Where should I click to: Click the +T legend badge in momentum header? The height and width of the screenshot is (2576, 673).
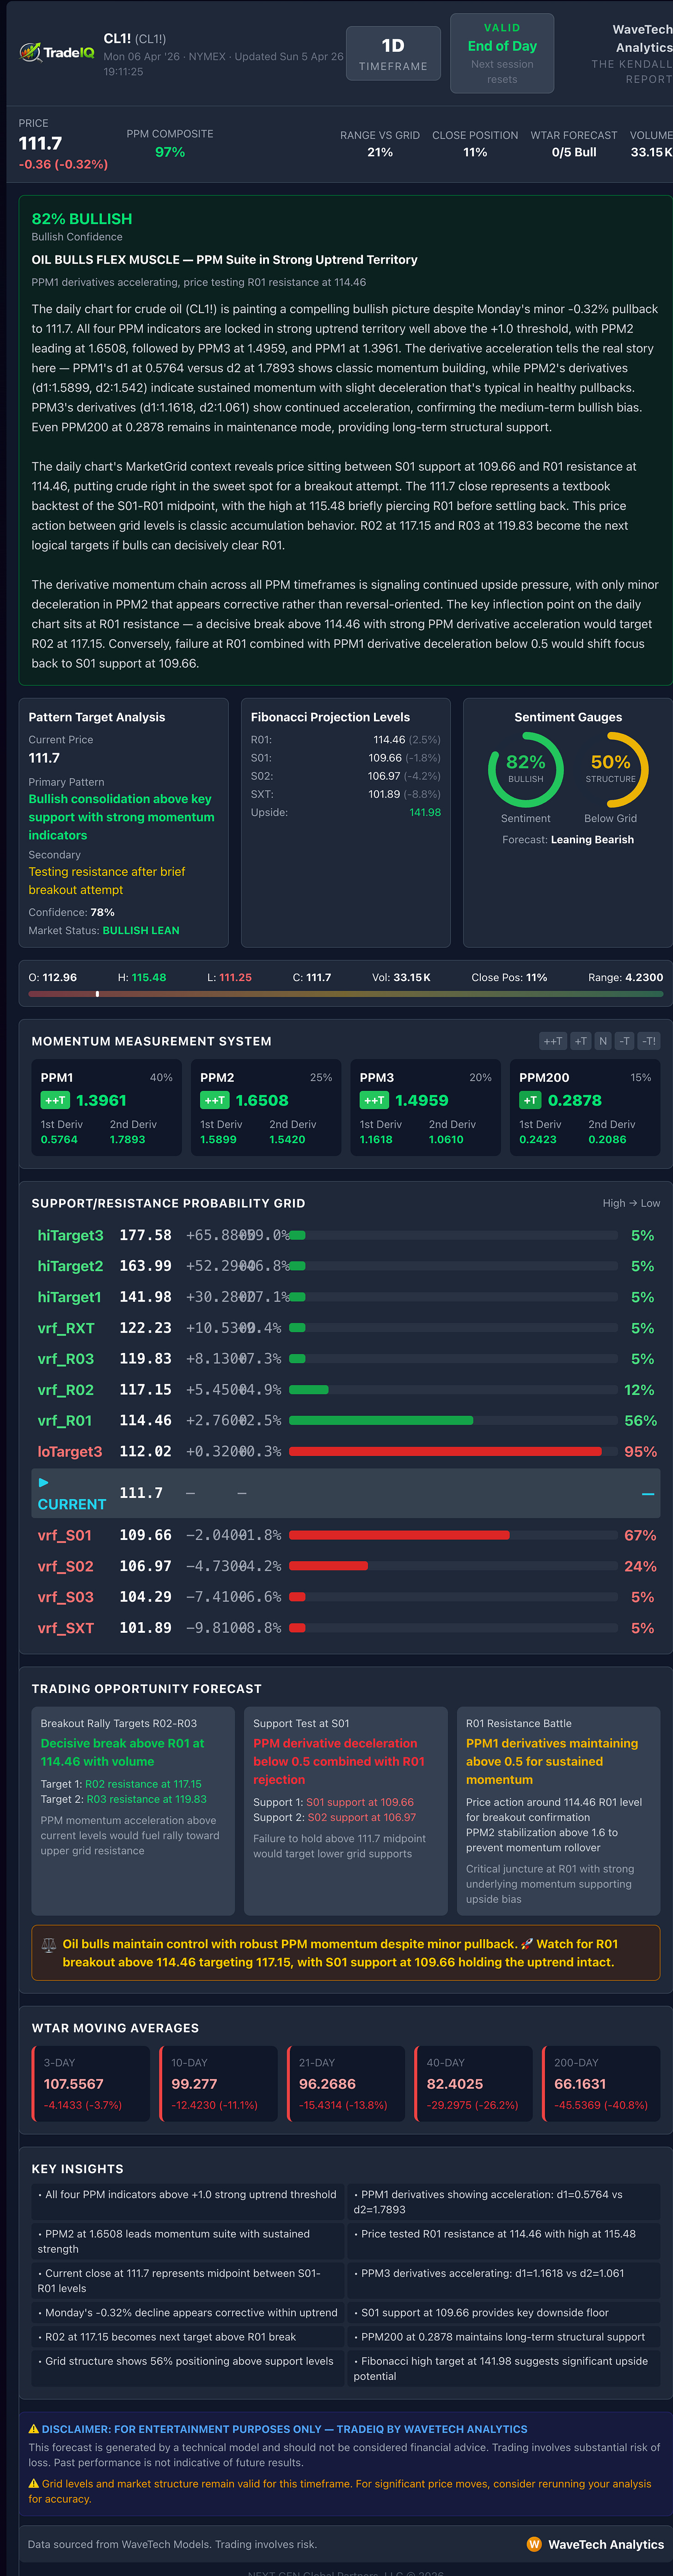pyautogui.click(x=581, y=1041)
